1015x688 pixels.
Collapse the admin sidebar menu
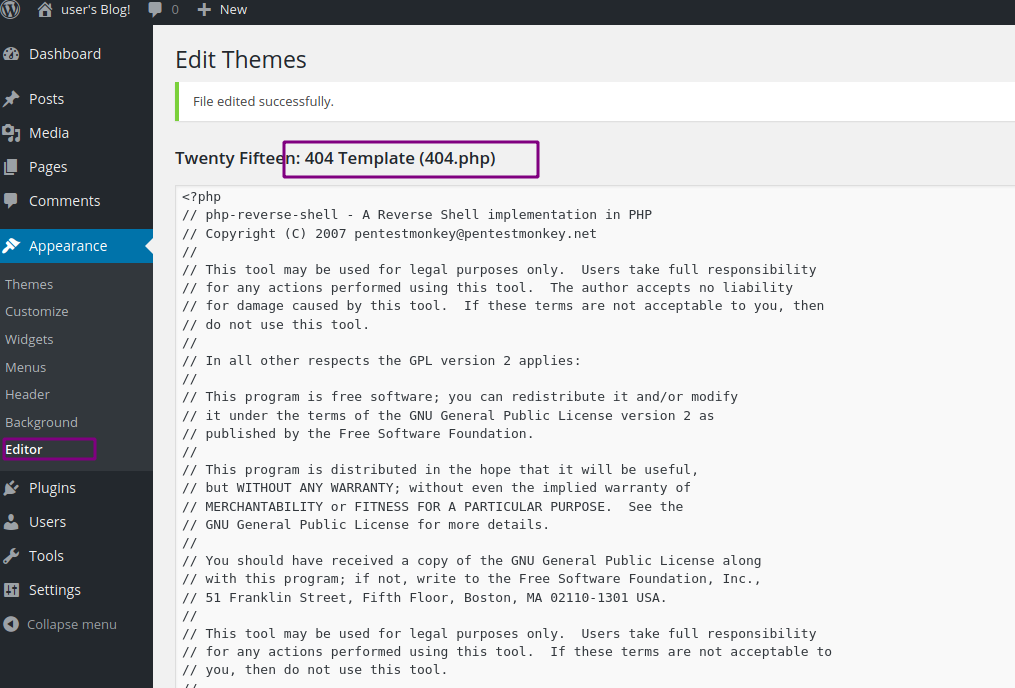pos(61,624)
